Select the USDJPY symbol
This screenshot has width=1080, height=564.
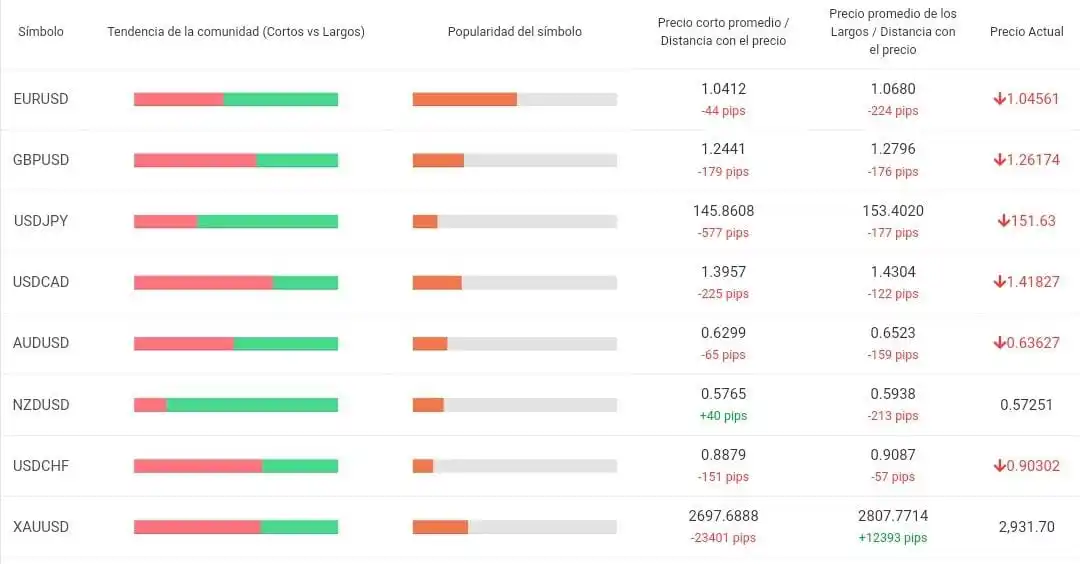pyautogui.click(x=41, y=221)
